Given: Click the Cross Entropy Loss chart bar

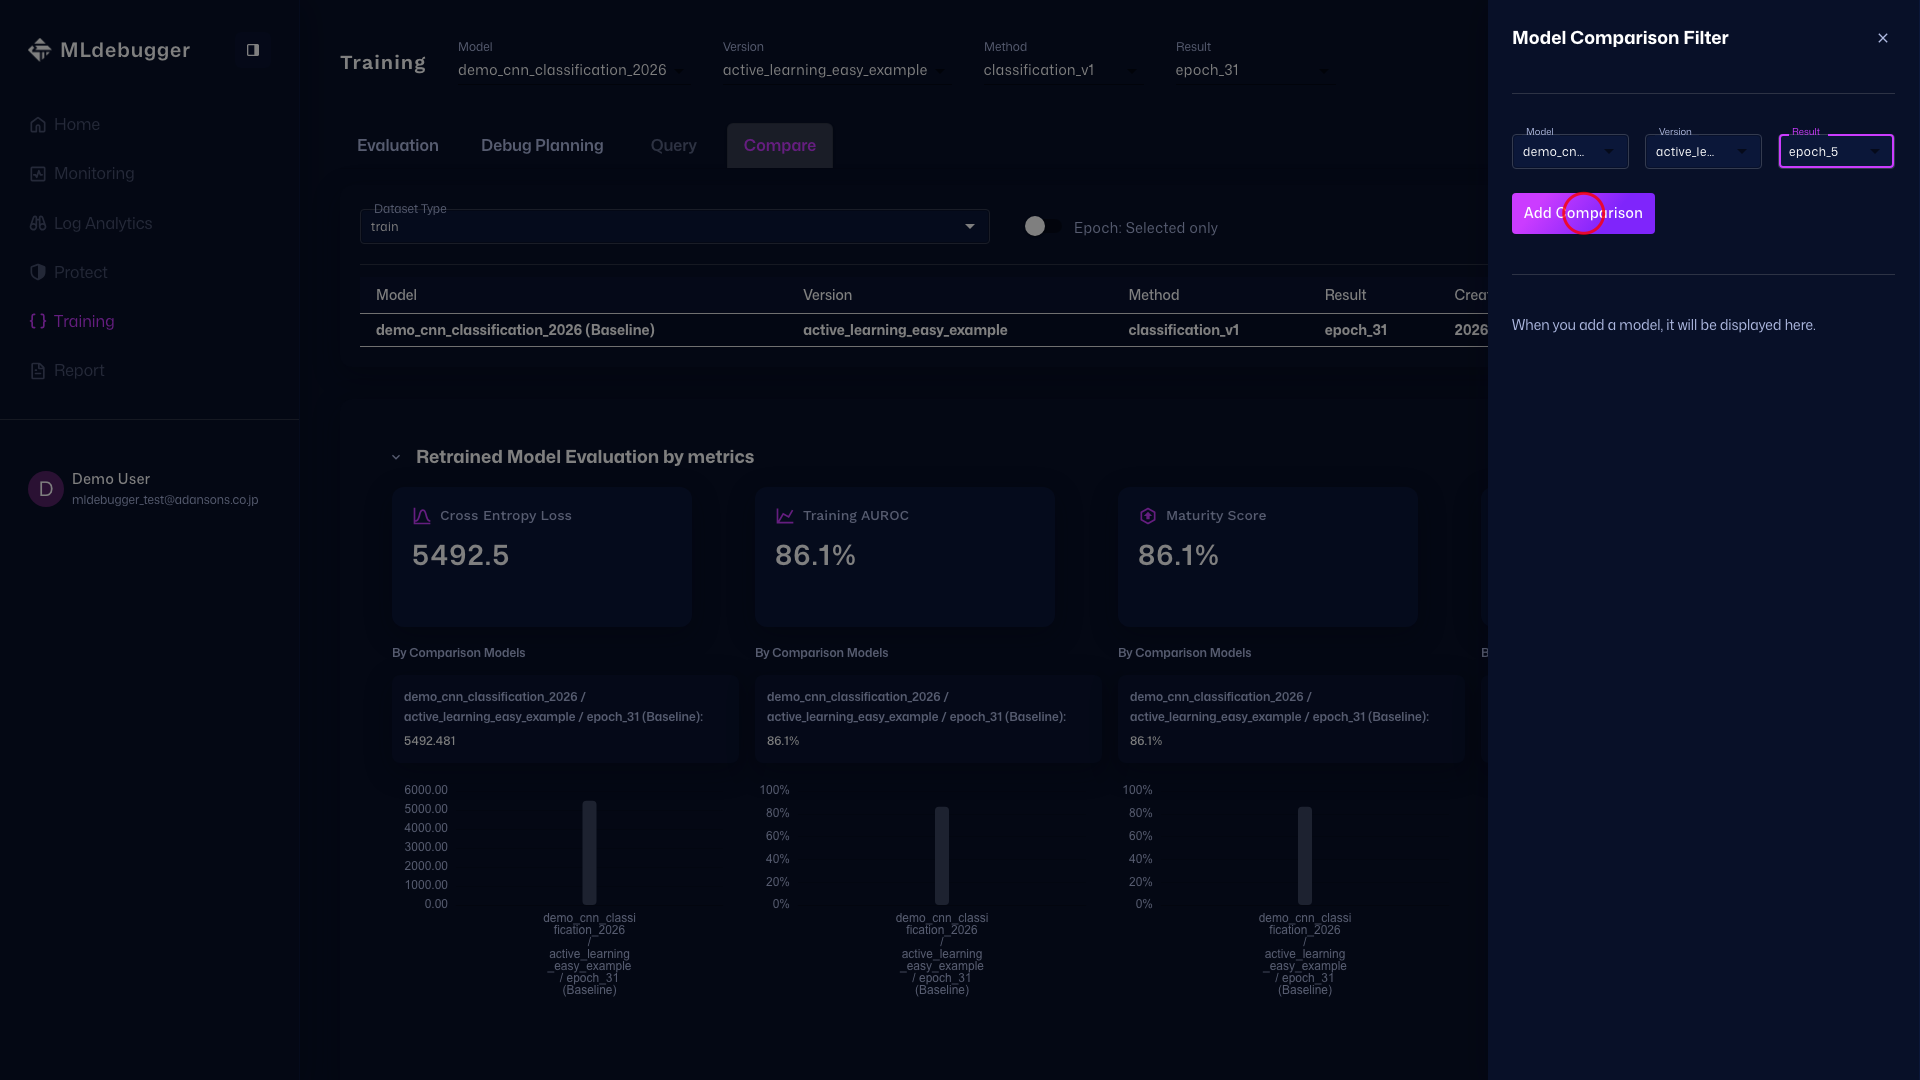Looking at the screenshot, I should [589, 852].
